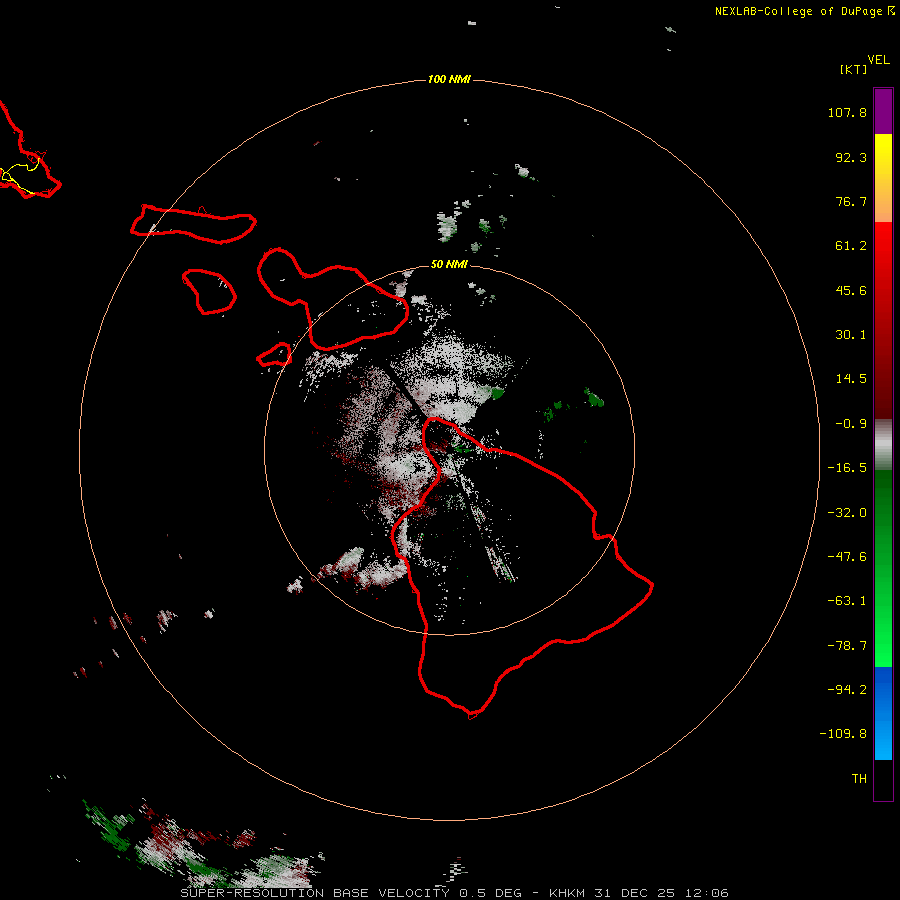This screenshot has height=900, width=900.
Task: Select the -16.5 value on velocity scale
Action: click(847, 468)
